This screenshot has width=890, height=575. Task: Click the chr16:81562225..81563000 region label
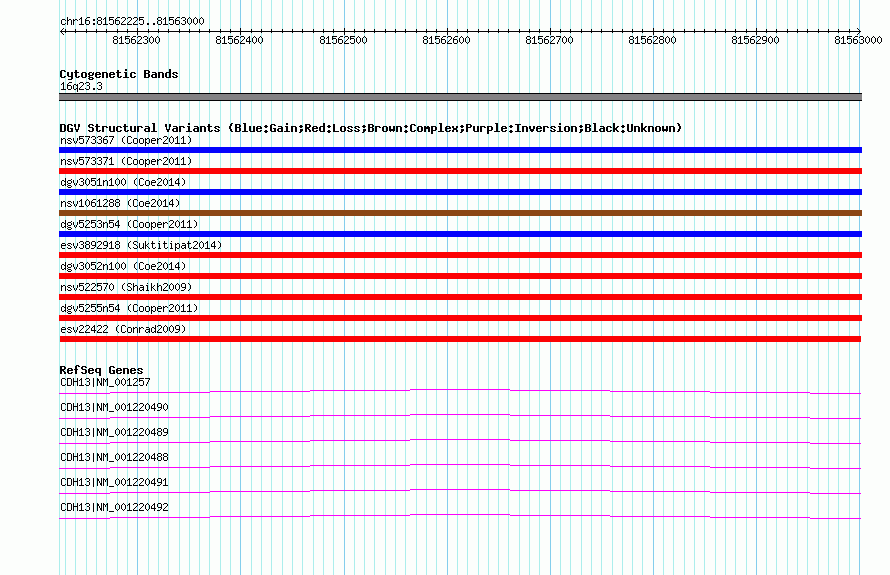pyautogui.click(x=132, y=21)
